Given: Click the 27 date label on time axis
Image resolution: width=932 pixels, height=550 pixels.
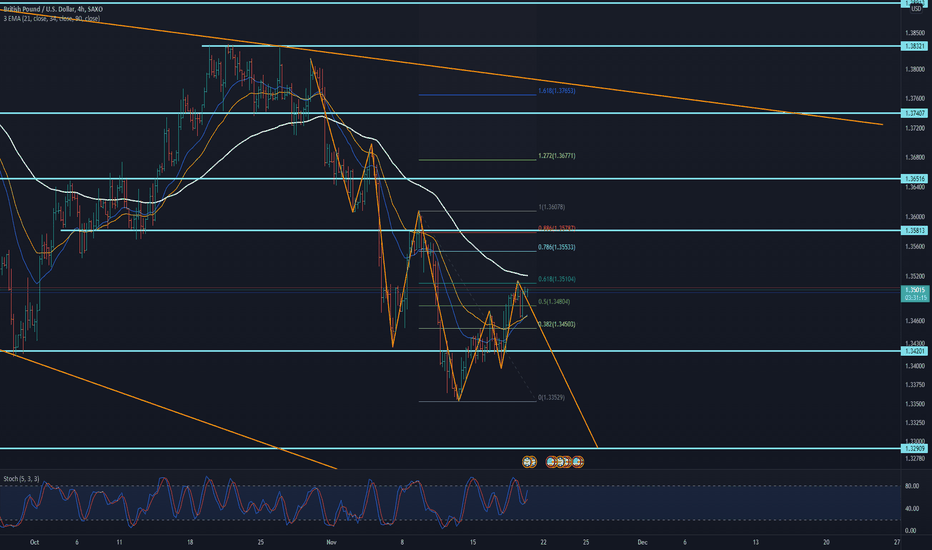Looking at the screenshot, I should tap(897, 542).
